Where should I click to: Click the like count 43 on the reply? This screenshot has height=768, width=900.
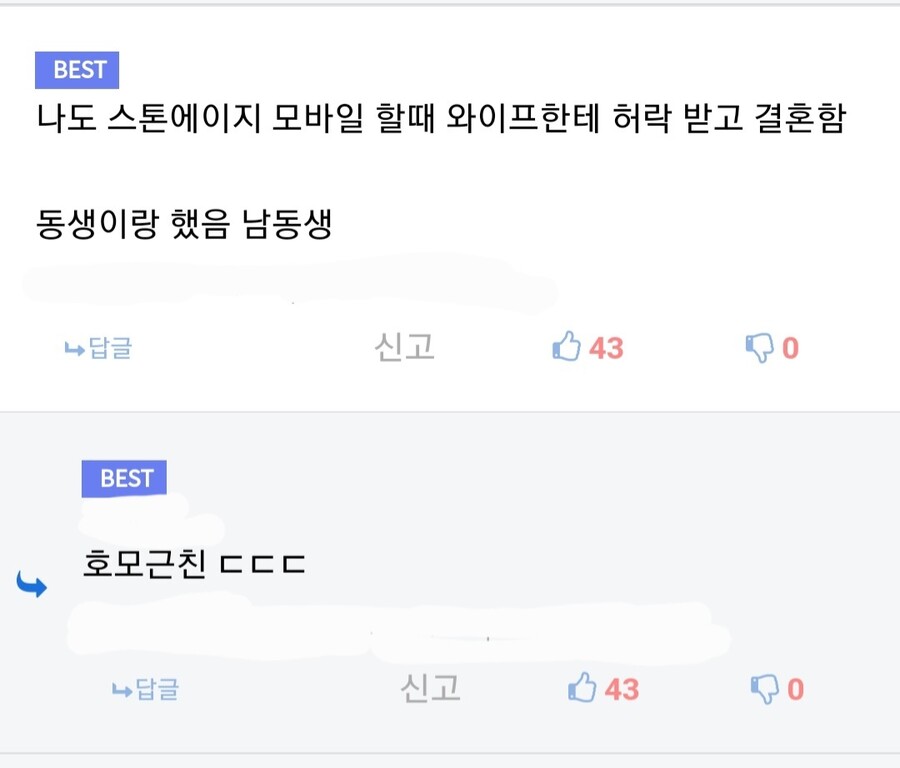(x=621, y=689)
